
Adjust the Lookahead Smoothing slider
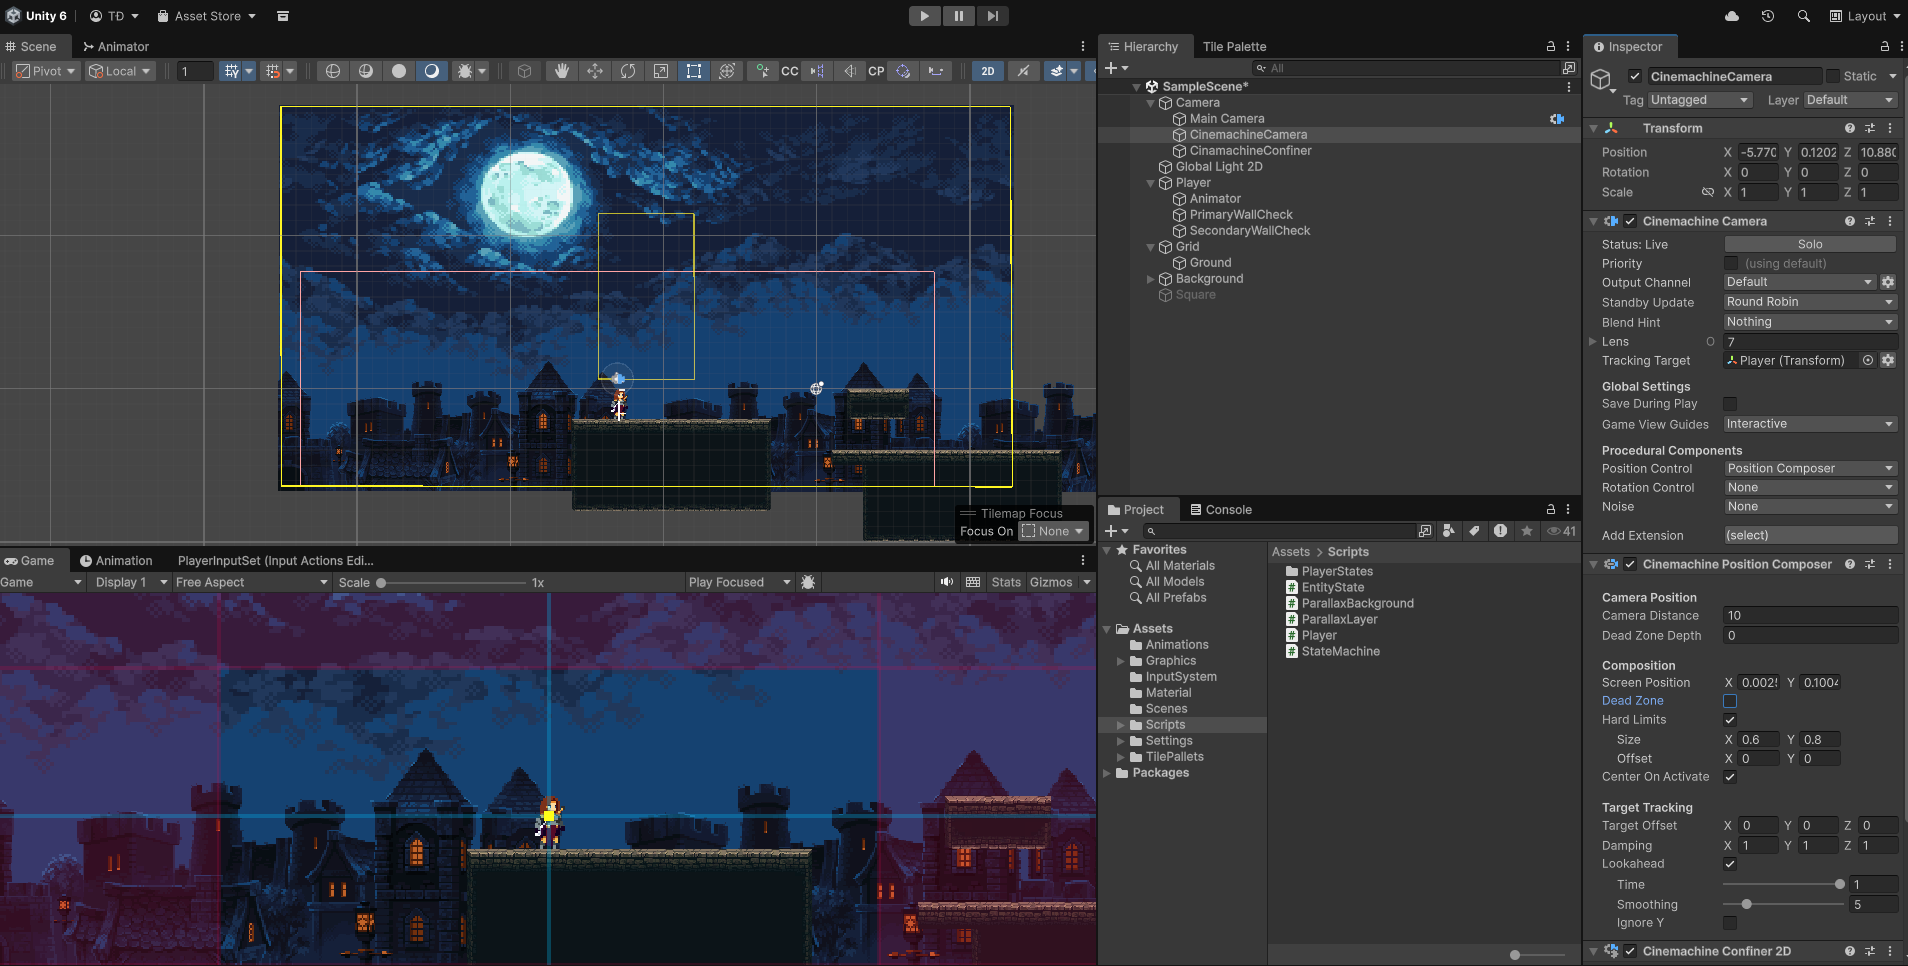pyautogui.click(x=1747, y=905)
